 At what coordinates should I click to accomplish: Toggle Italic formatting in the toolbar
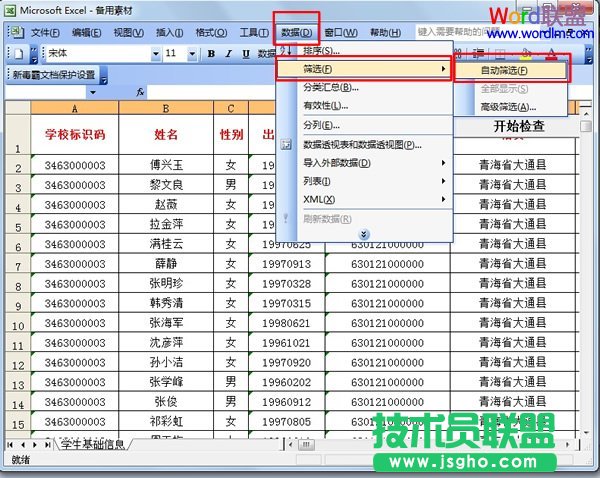click(228, 53)
